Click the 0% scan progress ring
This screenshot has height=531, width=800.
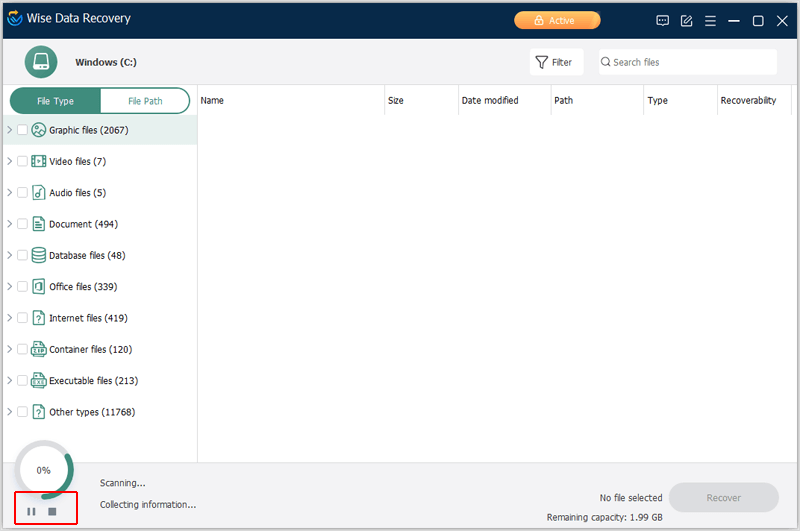[x=44, y=470]
